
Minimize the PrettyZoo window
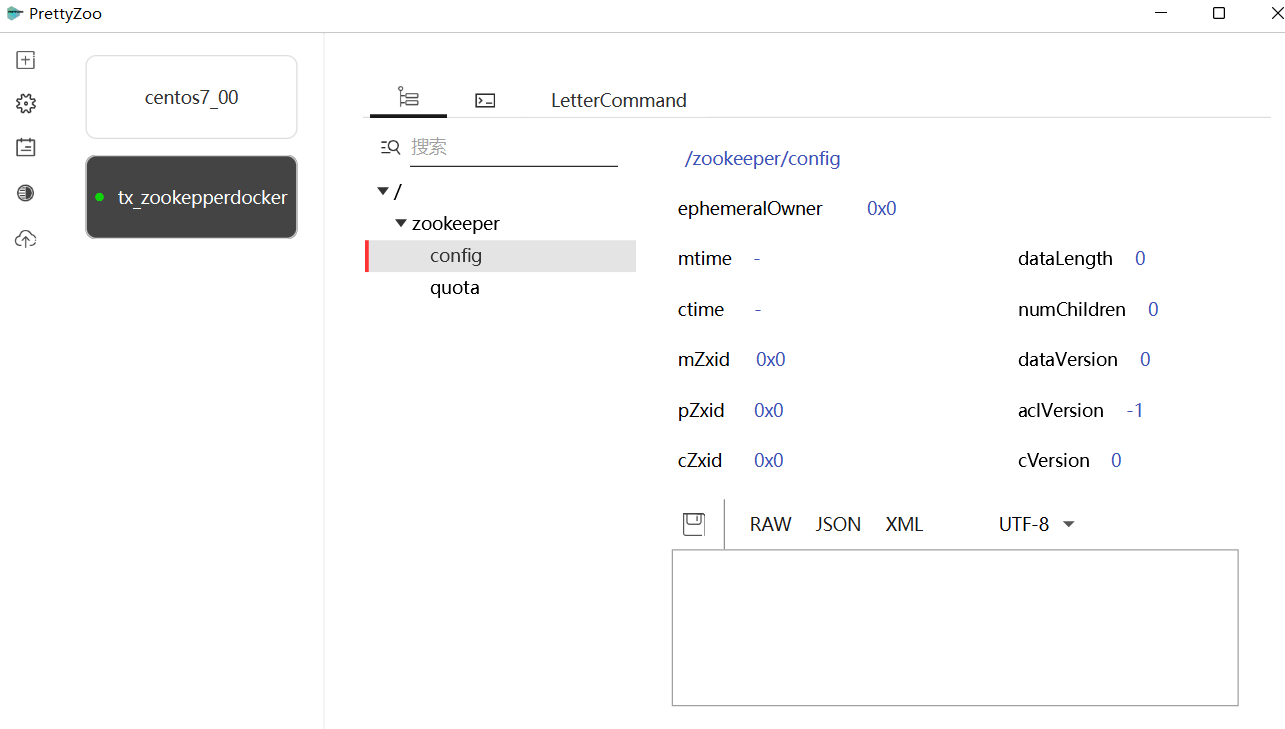pyautogui.click(x=1161, y=13)
